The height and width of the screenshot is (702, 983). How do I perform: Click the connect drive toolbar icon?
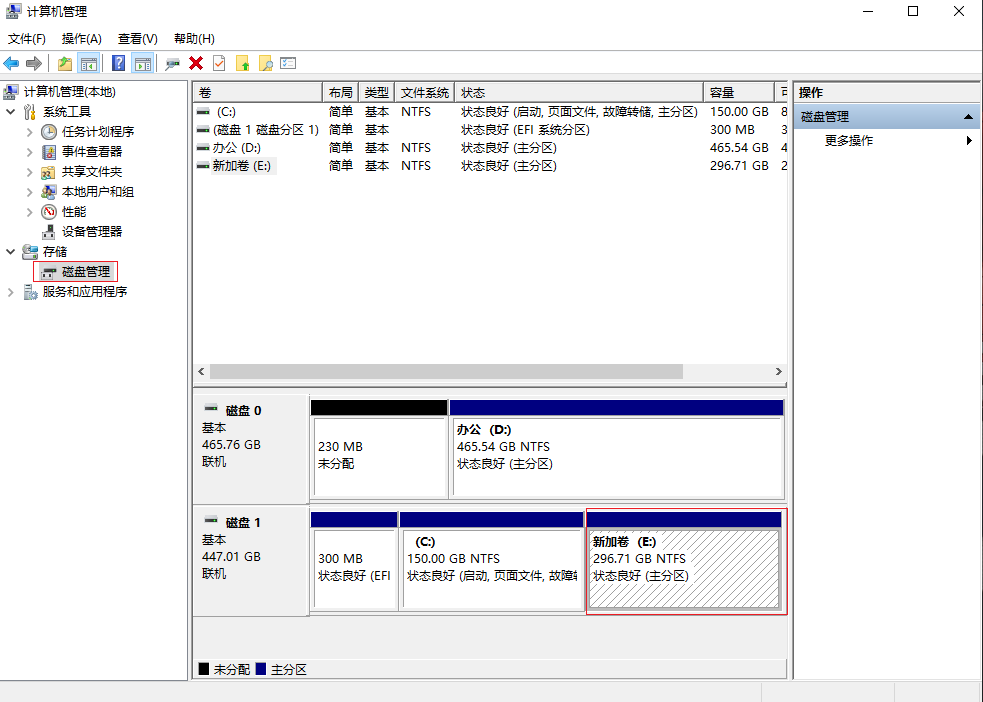tap(173, 64)
